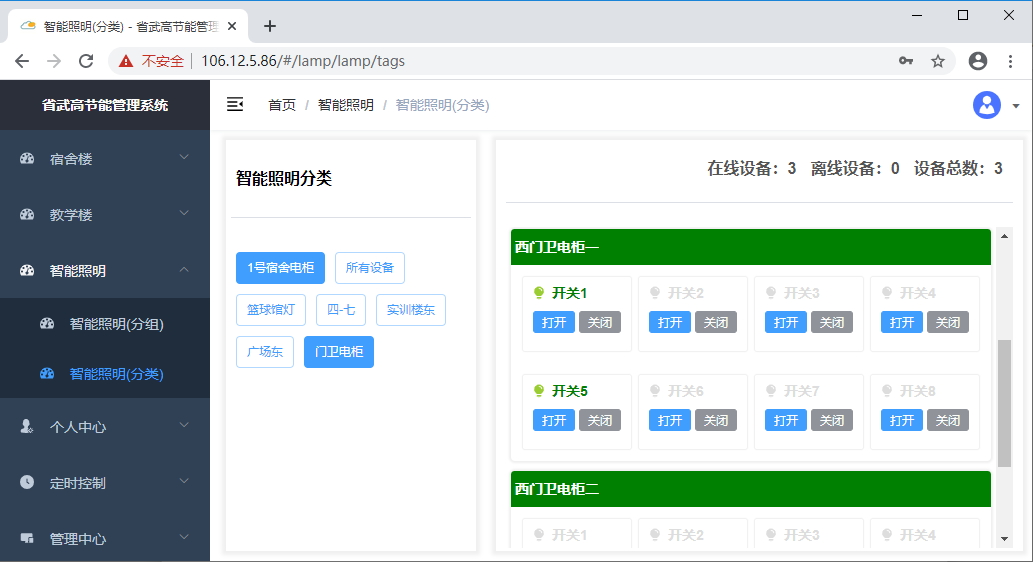Expand the 宿舍楼 menu chevron
This screenshot has height=562, width=1033.
tap(184, 157)
